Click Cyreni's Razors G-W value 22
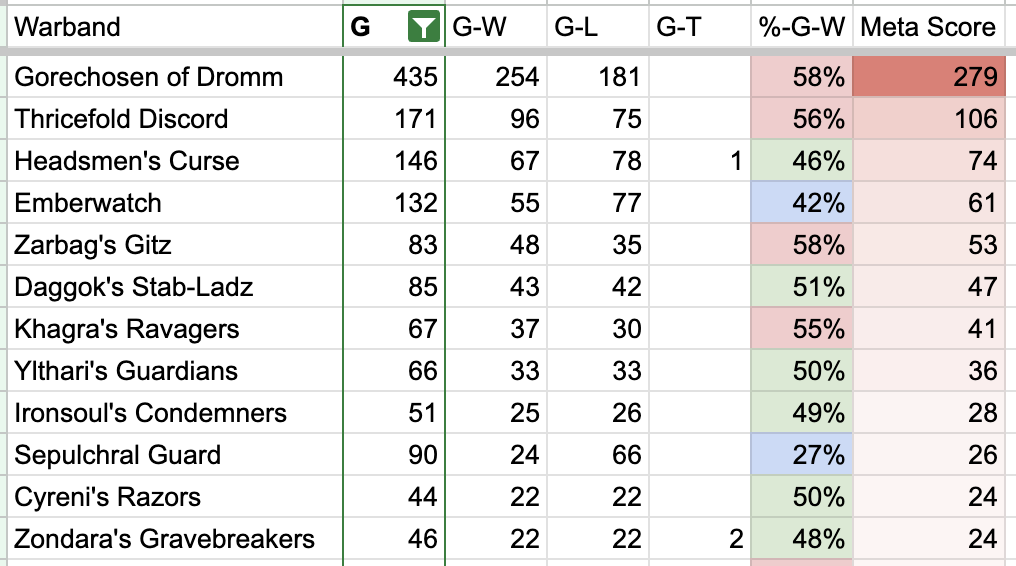 (496, 497)
